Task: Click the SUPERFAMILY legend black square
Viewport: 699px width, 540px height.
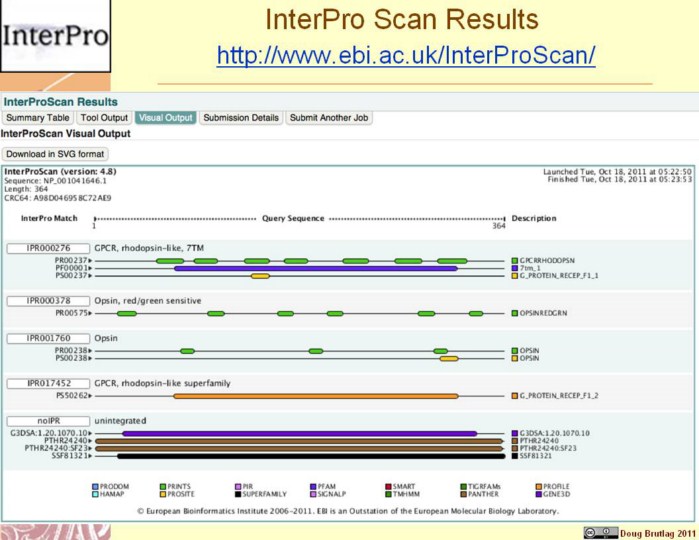Action: pyautogui.click(x=239, y=494)
